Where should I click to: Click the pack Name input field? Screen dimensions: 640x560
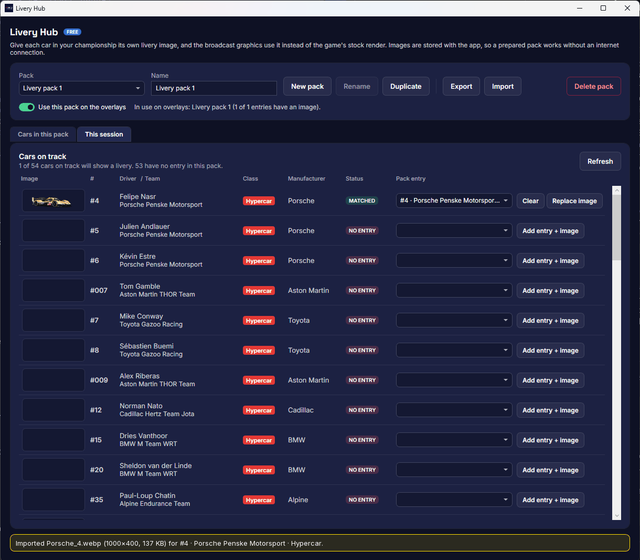(214, 88)
